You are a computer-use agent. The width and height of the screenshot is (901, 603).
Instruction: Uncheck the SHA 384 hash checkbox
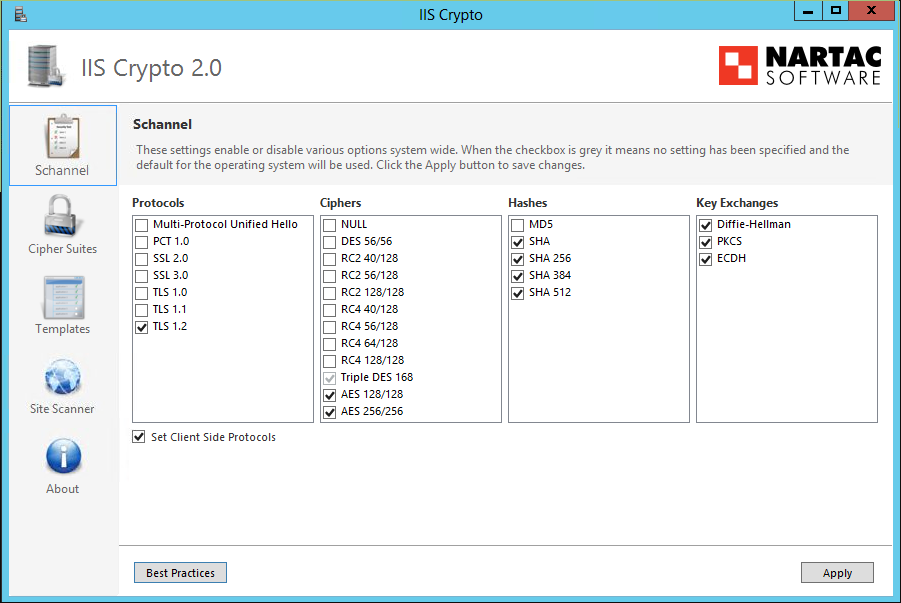518,276
